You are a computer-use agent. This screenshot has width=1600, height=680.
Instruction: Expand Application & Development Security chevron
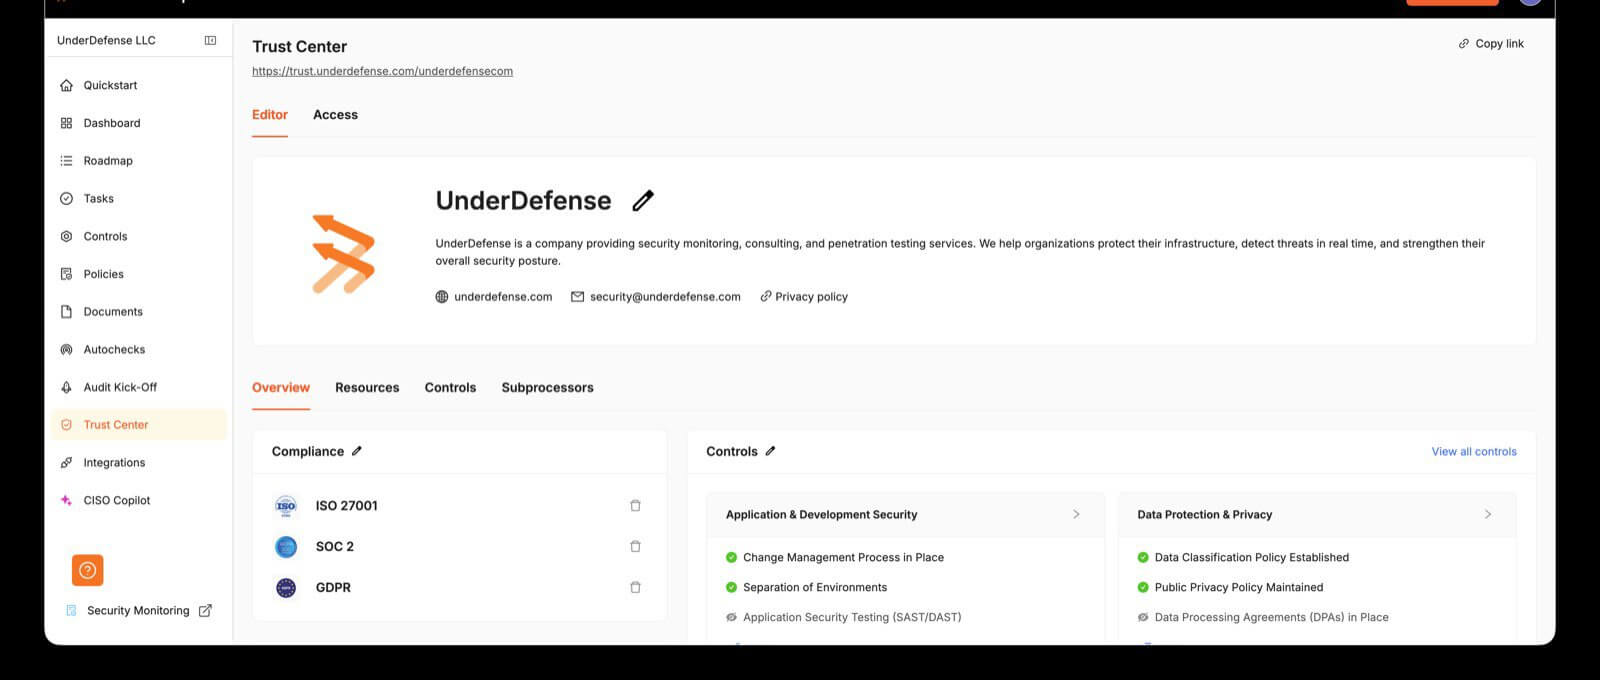tap(1076, 514)
